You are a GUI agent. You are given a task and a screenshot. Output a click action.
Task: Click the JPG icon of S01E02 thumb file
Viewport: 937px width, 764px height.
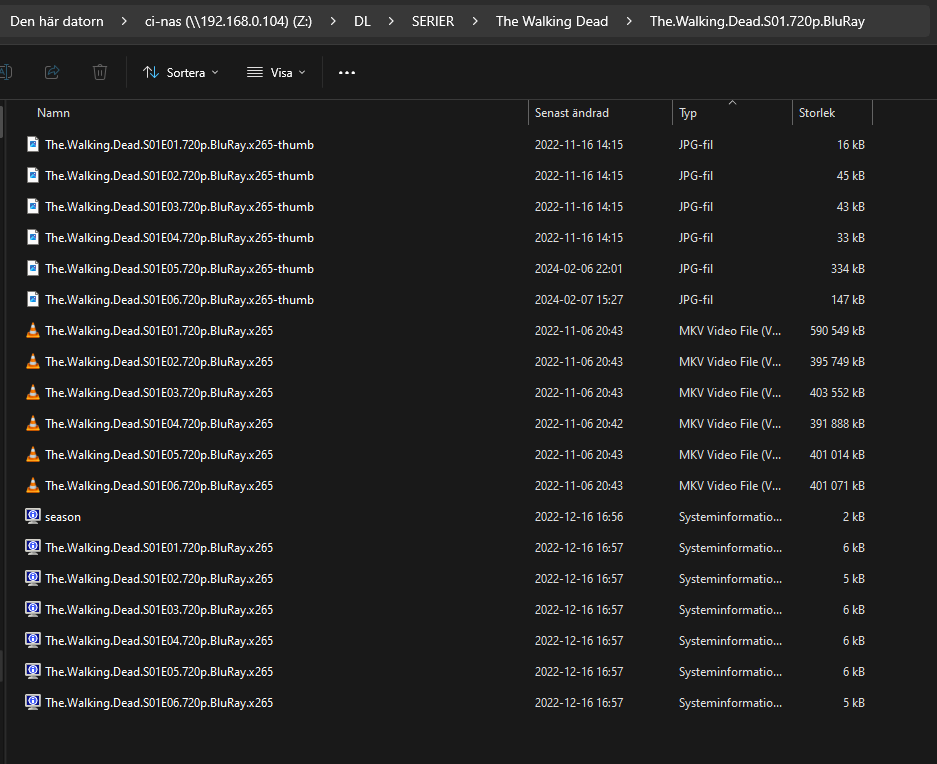33,176
